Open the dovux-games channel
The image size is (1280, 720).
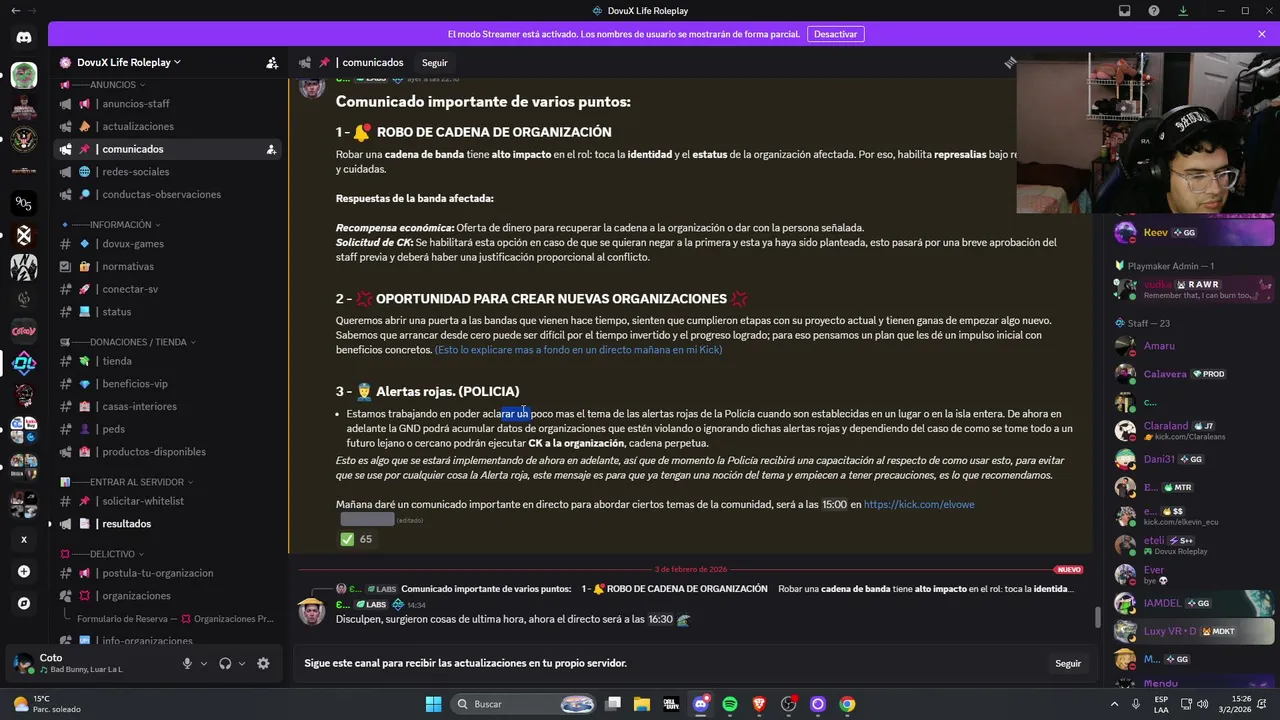click(x=167, y=244)
